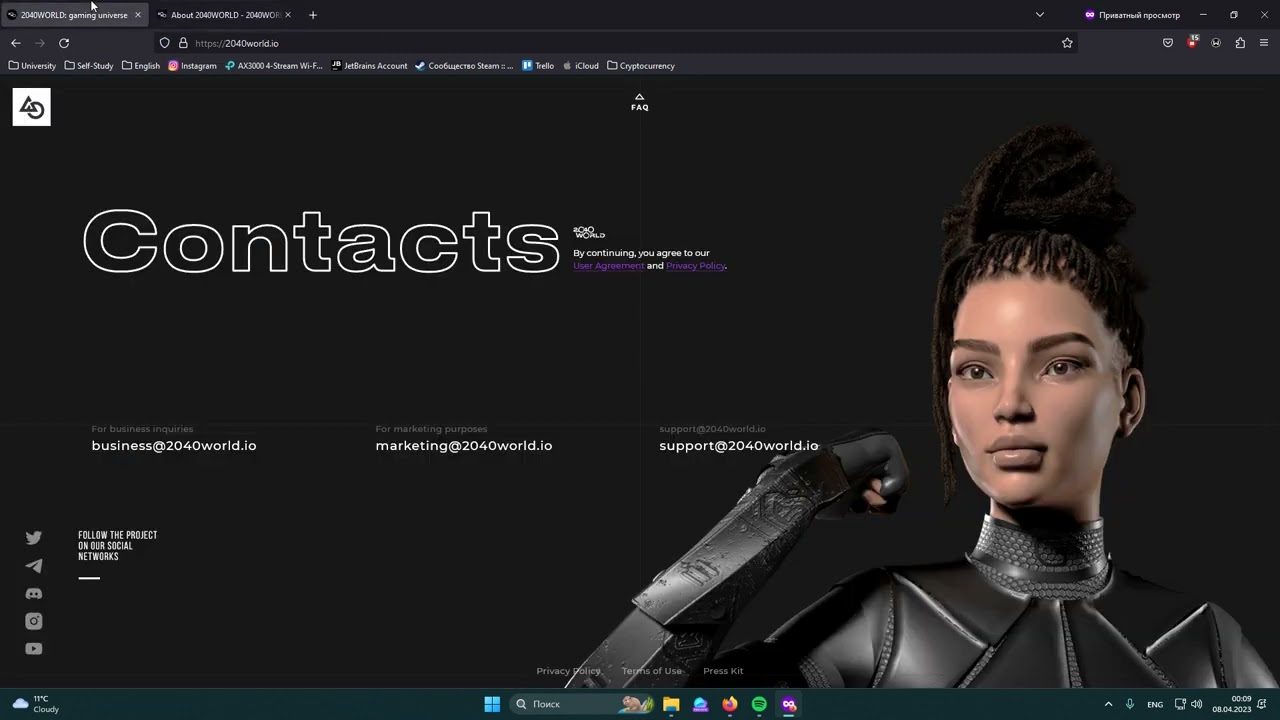Screen dimensions: 1280x720
Task: List all tabs dropdown arrow
Action: pyautogui.click(x=1040, y=15)
